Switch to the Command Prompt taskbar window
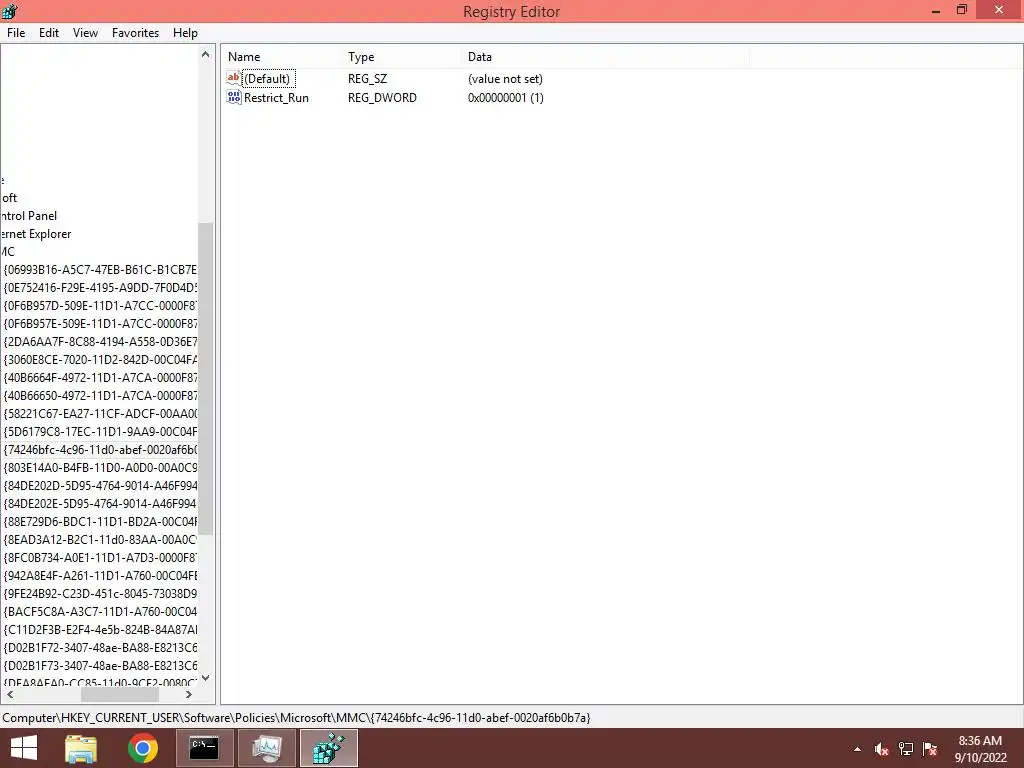This screenshot has width=1024, height=768. pyautogui.click(x=204, y=748)
